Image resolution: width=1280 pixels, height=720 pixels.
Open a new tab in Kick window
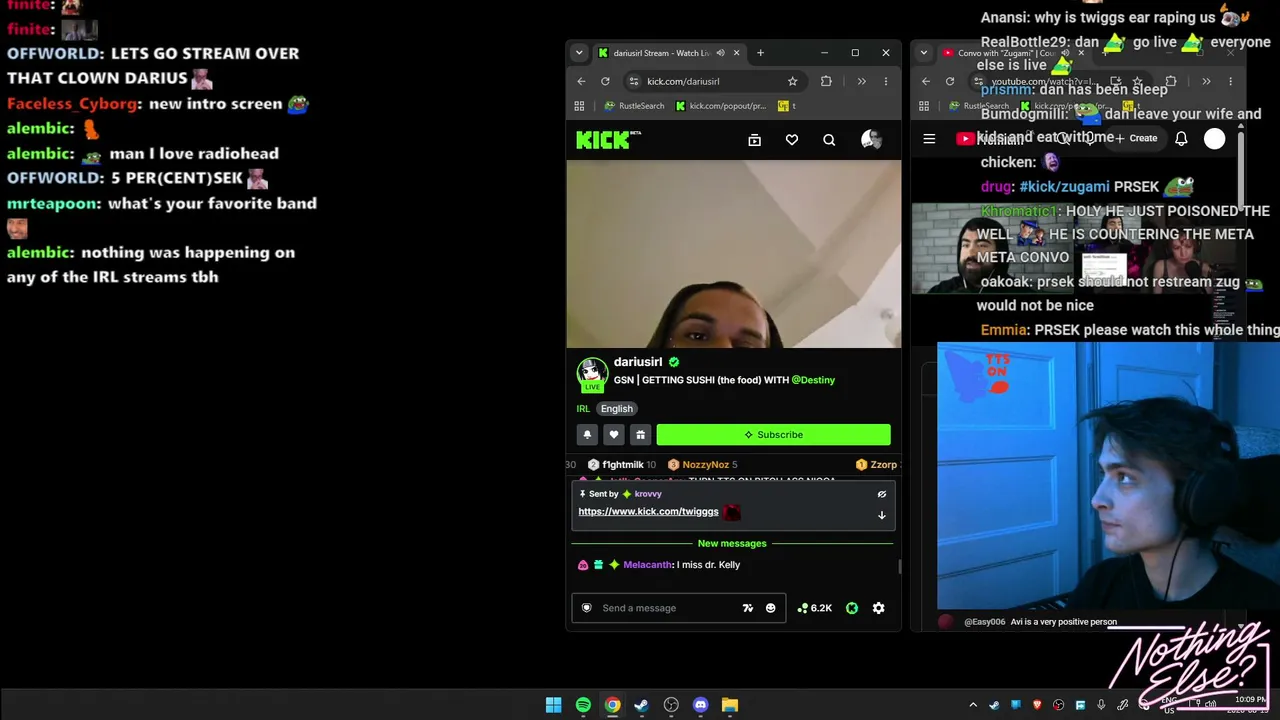click(760, 53)
